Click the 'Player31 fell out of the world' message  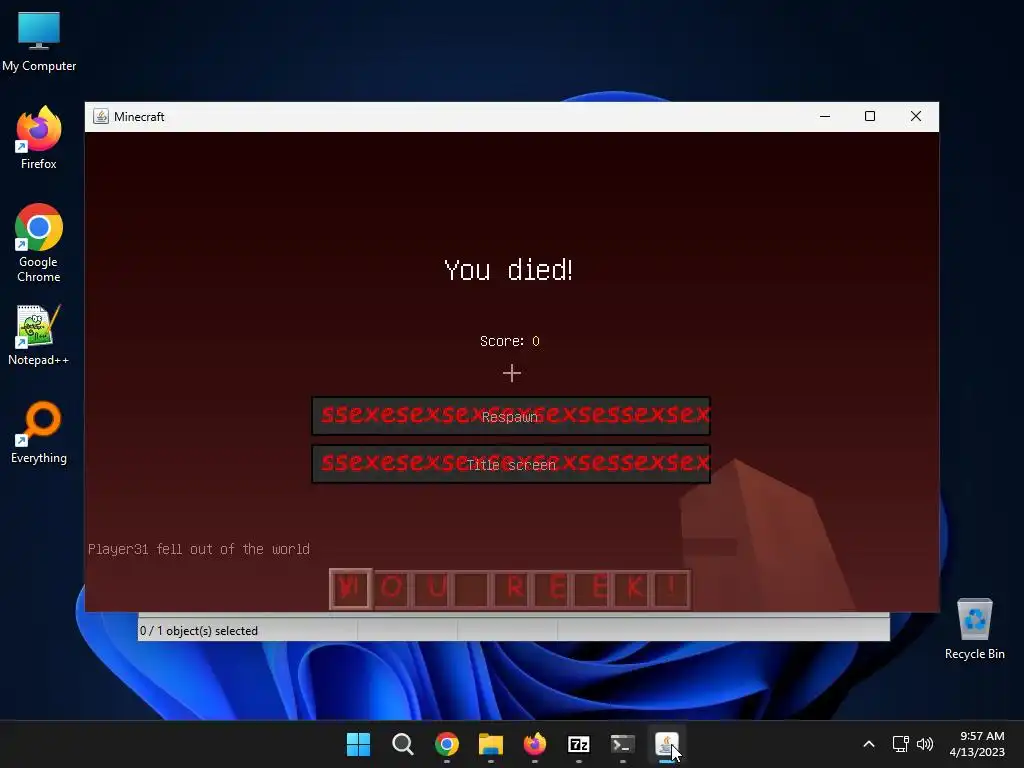pyautogui.click(x=199, y=549)
